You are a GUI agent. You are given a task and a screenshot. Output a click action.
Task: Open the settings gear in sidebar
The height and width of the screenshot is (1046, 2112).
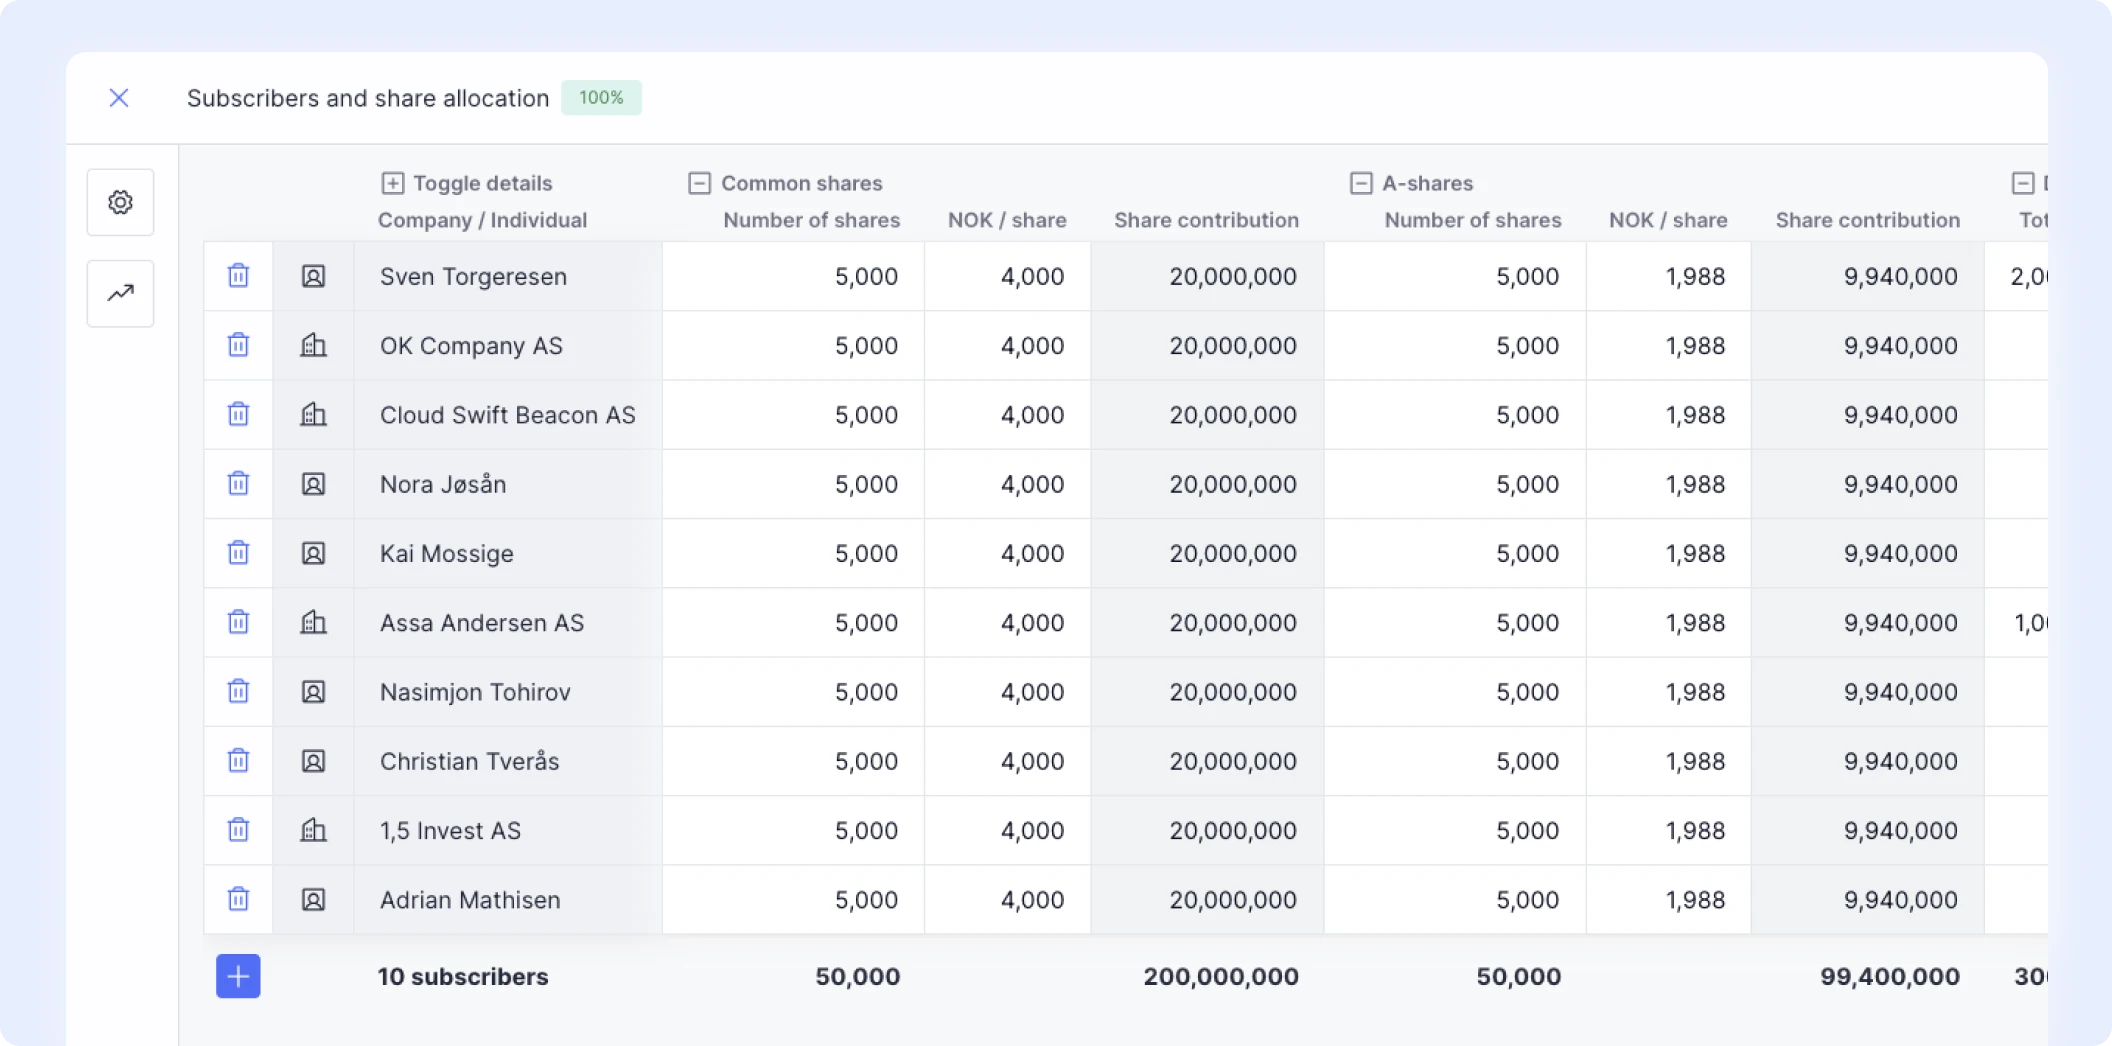point(120,202)
